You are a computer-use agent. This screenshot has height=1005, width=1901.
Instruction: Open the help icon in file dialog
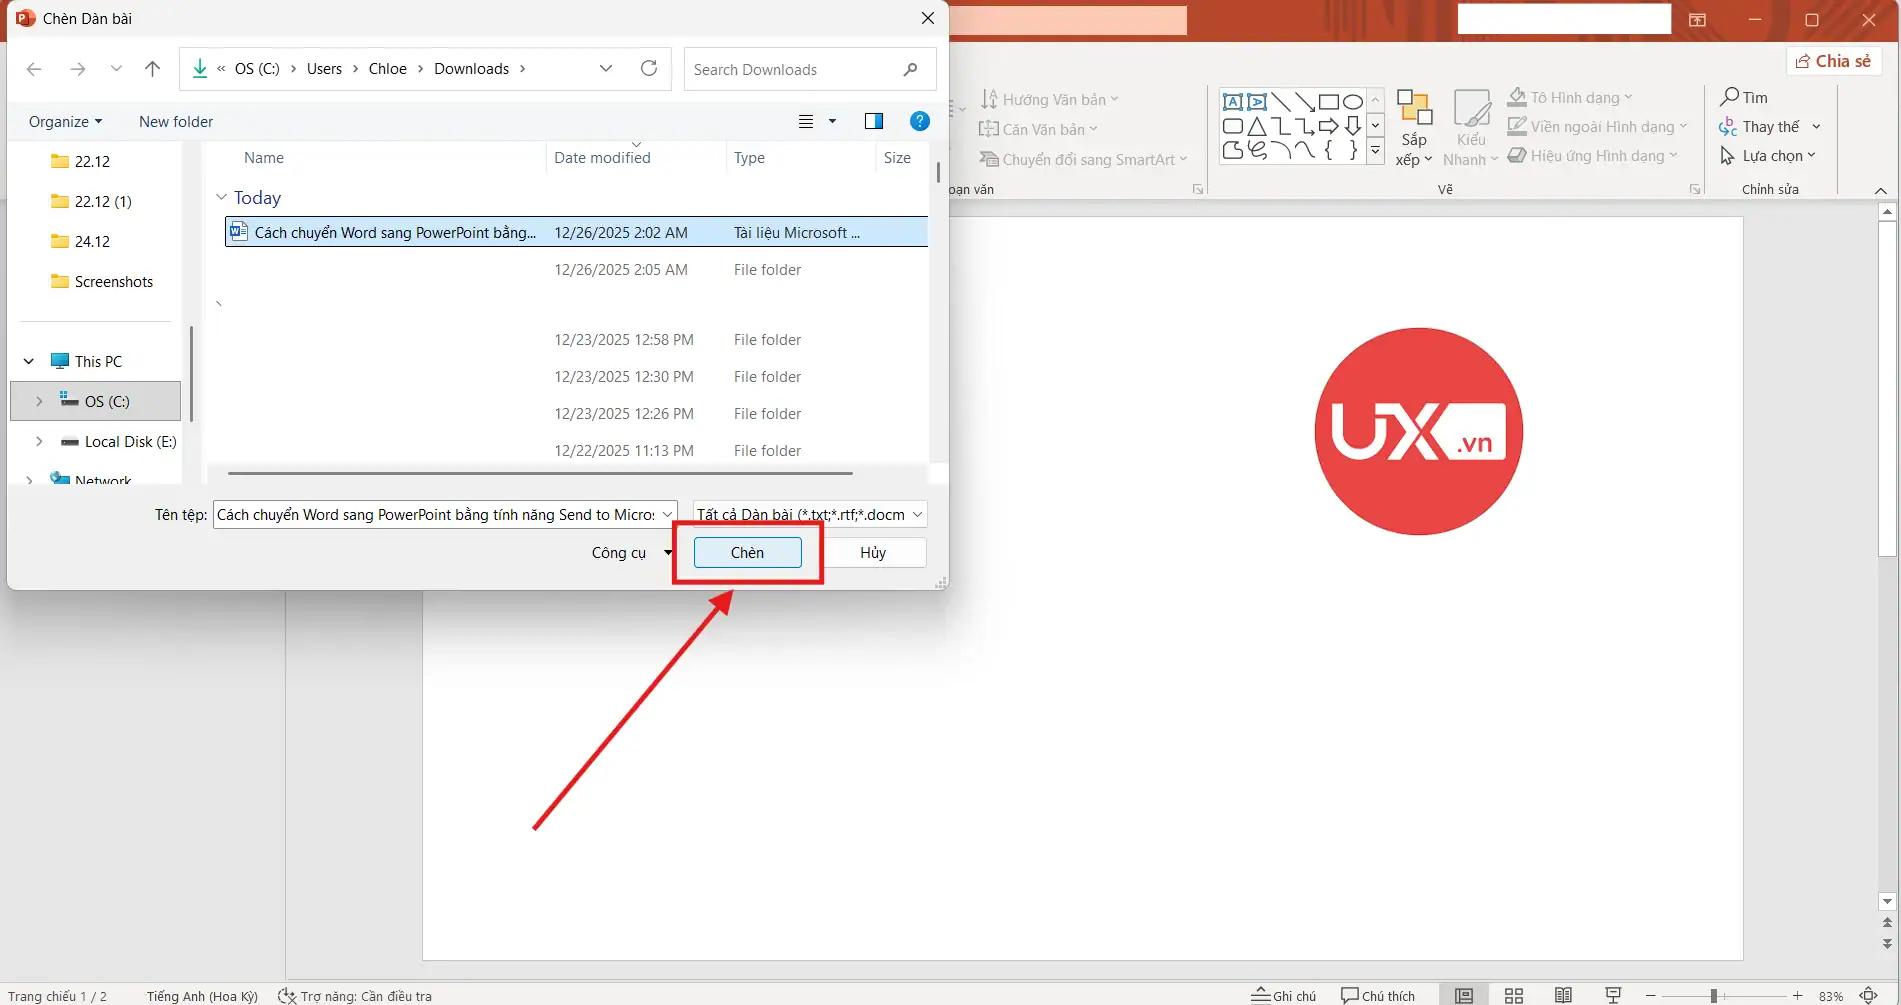[x=919, y=121]
